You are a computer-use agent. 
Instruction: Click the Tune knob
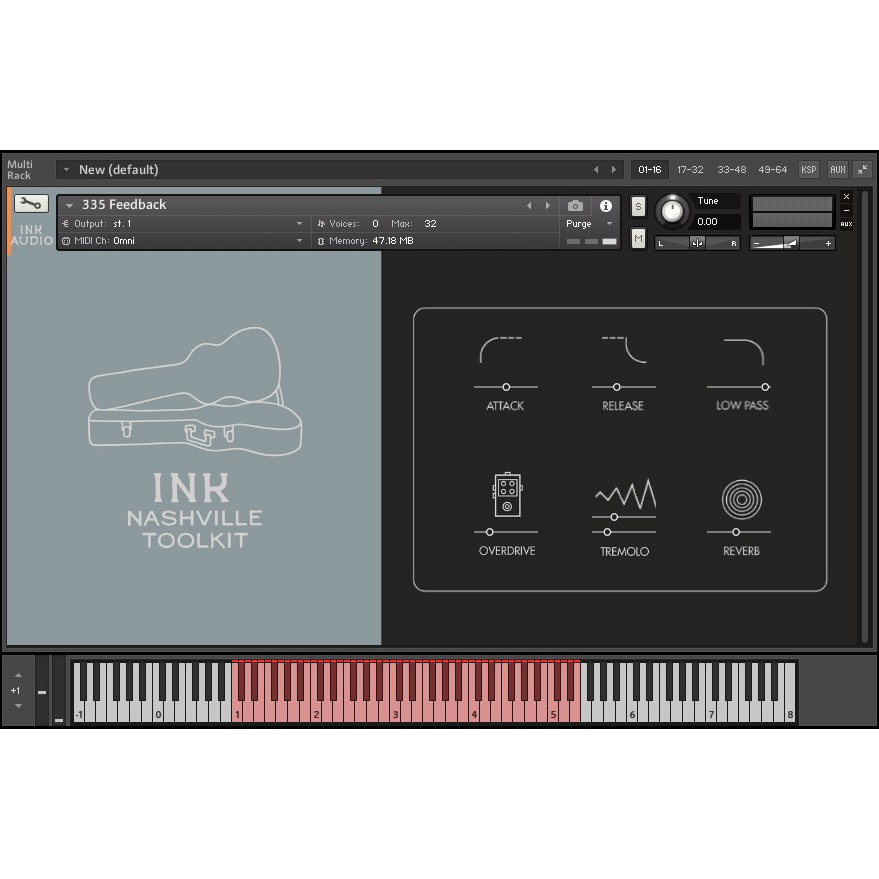[672, 211]
